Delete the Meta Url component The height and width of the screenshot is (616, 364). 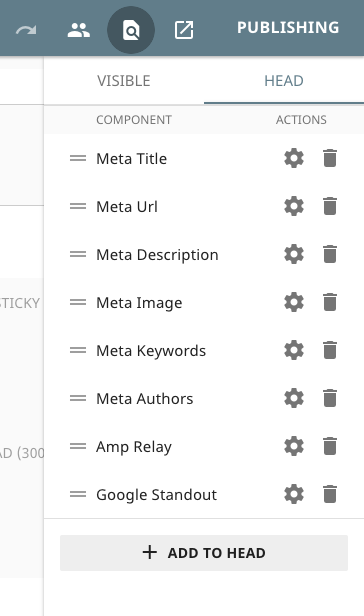pyautogui.click(x=330, y=206)
